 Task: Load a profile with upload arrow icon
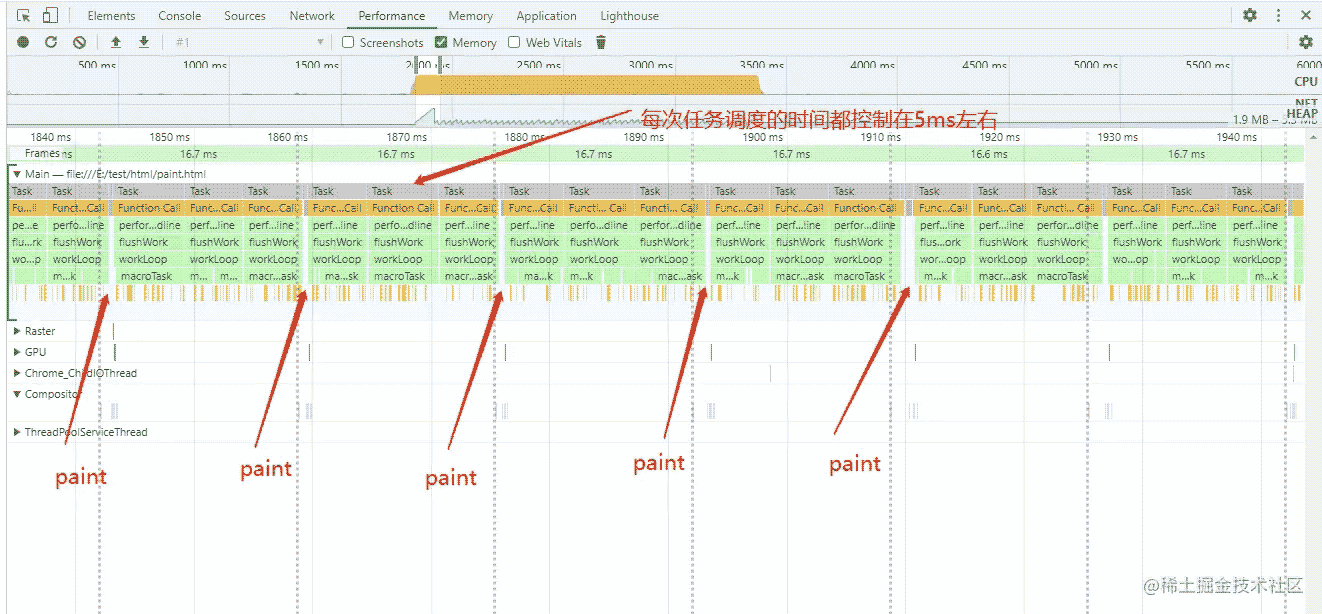(116, 42)
